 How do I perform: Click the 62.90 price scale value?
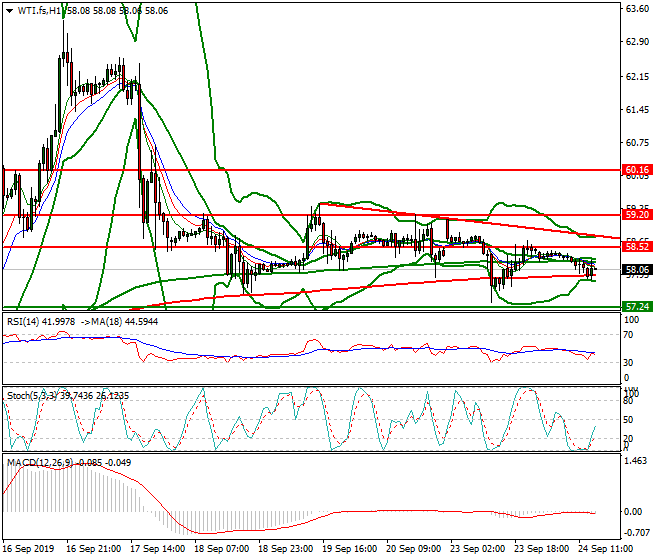(637, 42)
